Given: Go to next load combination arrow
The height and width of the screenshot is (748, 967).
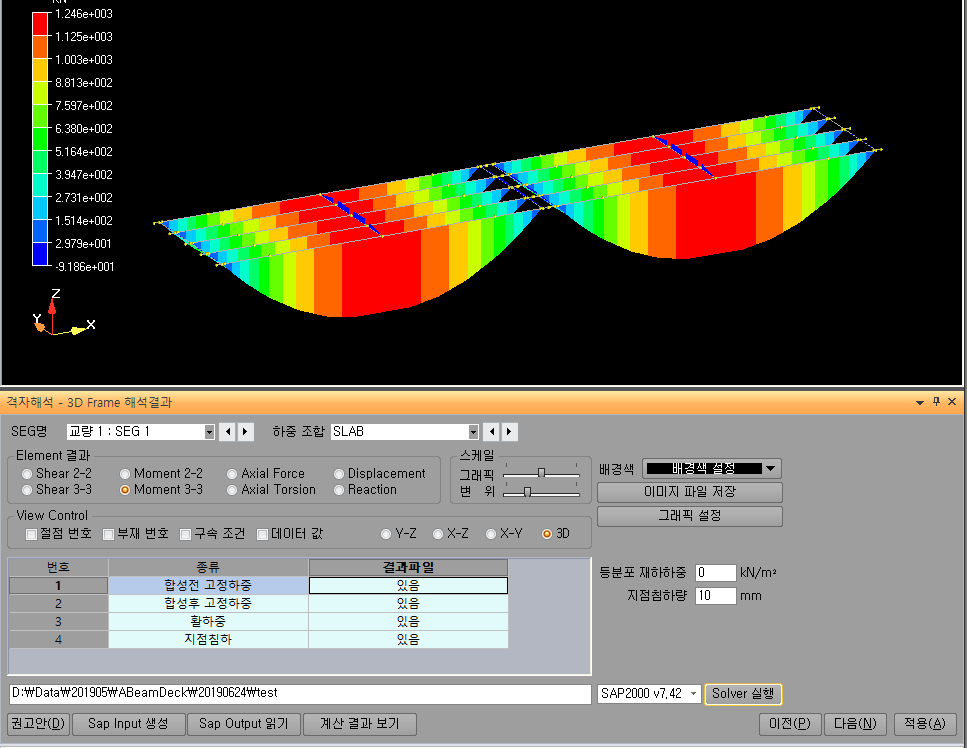Looking at the screenshot, I should tap(509, 432).
